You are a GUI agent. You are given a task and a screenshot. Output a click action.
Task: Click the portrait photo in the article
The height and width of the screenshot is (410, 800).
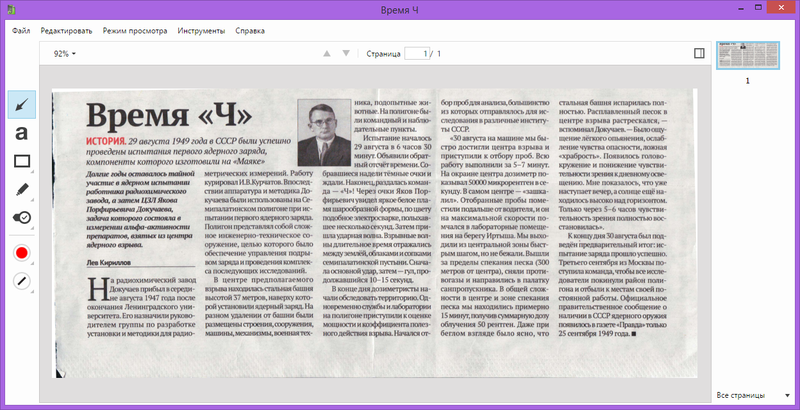pyautogui.click(x=324, y=133)
